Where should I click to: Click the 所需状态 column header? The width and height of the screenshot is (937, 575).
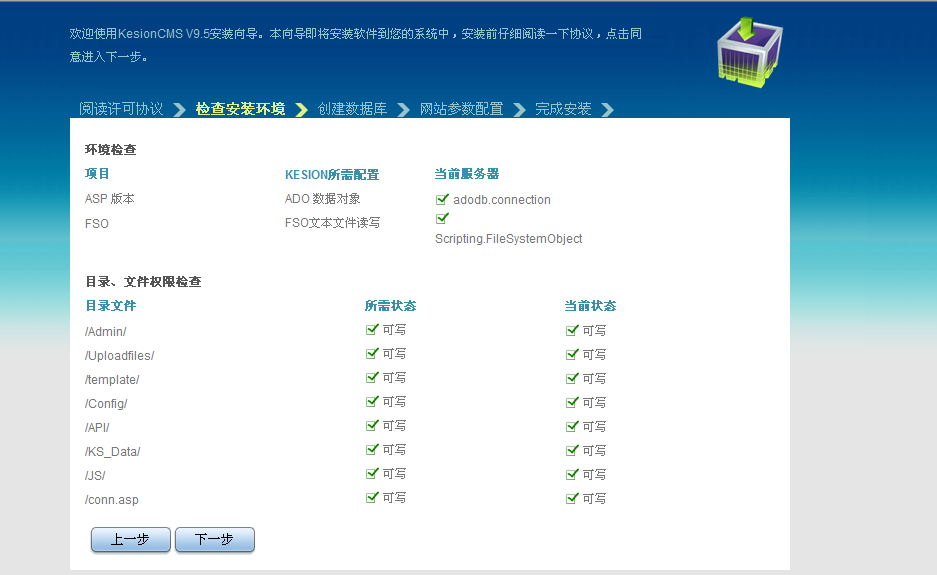tap(391, 305)
